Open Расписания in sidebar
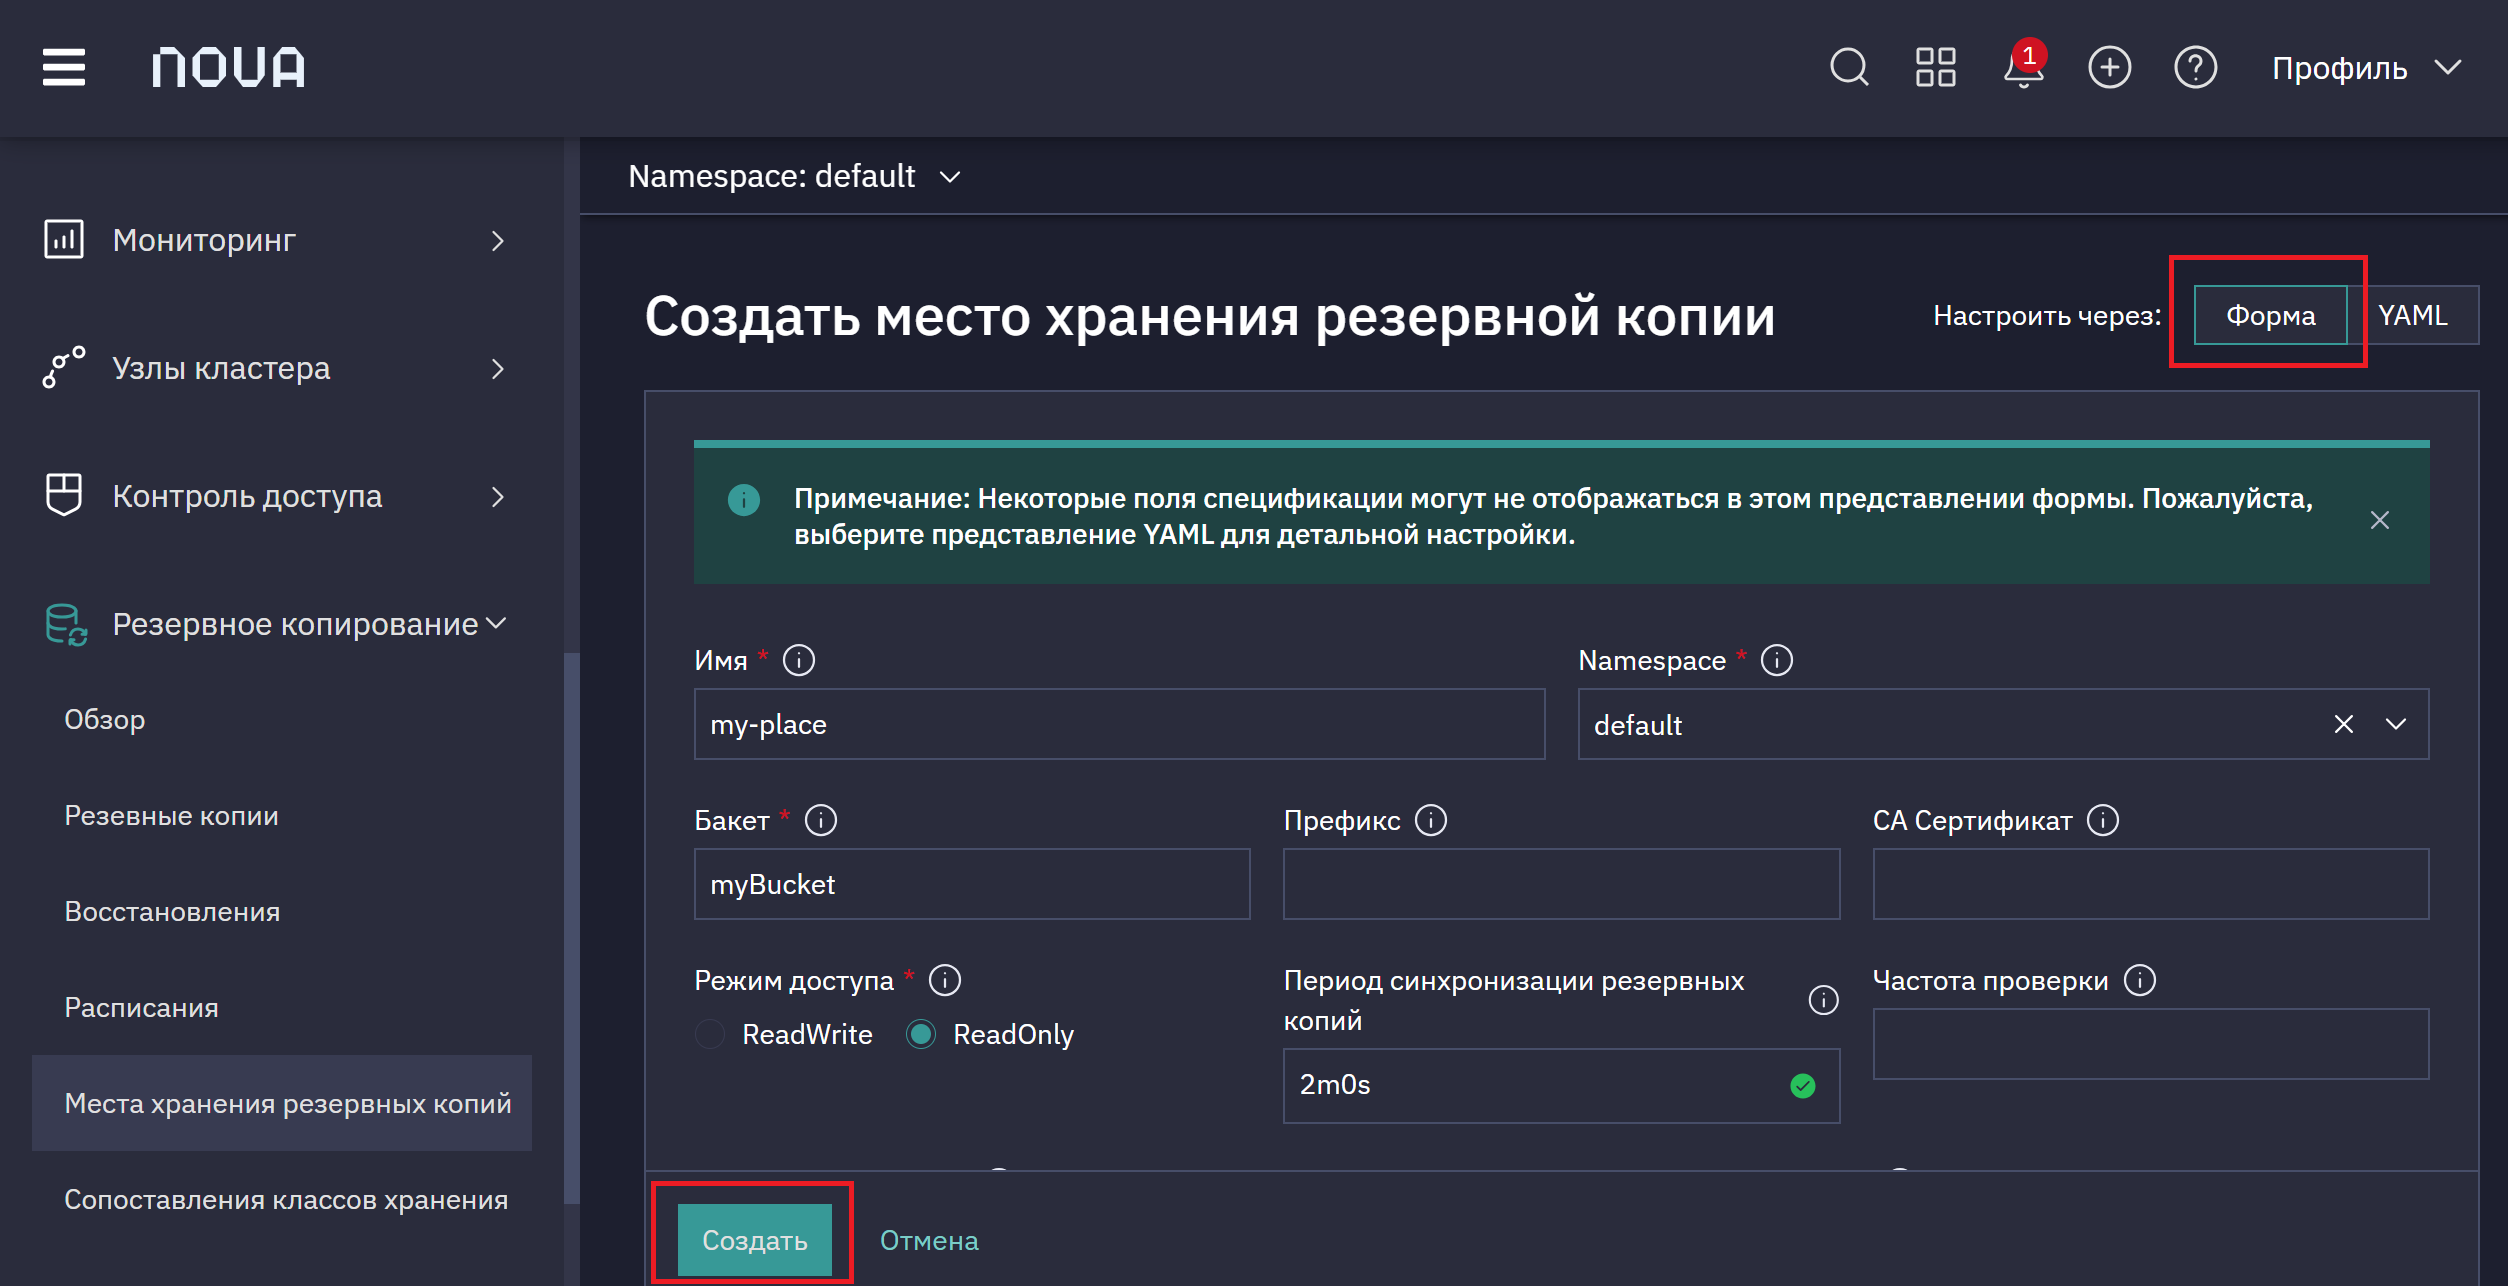Screen dimensions: 2508x1286 [141, 1008]
